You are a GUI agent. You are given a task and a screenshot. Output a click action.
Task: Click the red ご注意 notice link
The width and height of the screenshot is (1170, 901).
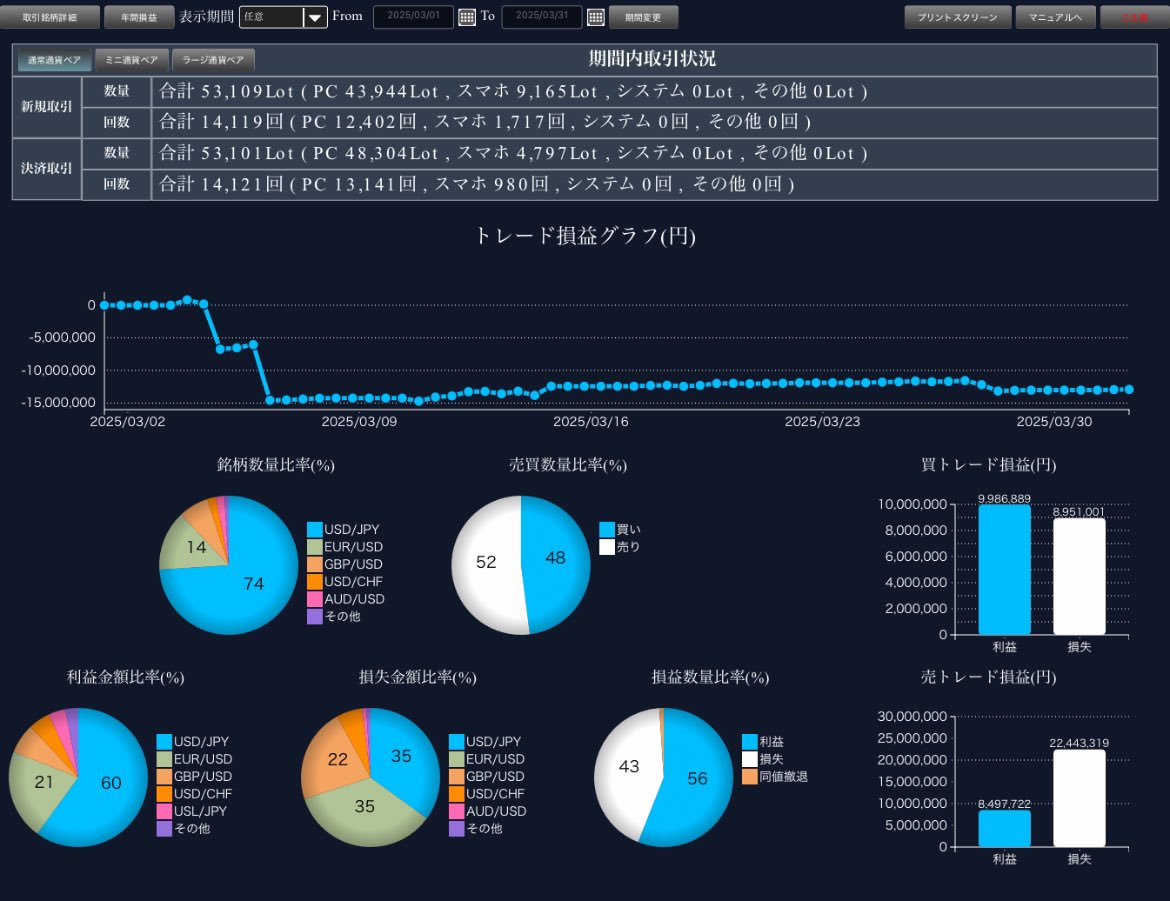[x=1135, y=17]
